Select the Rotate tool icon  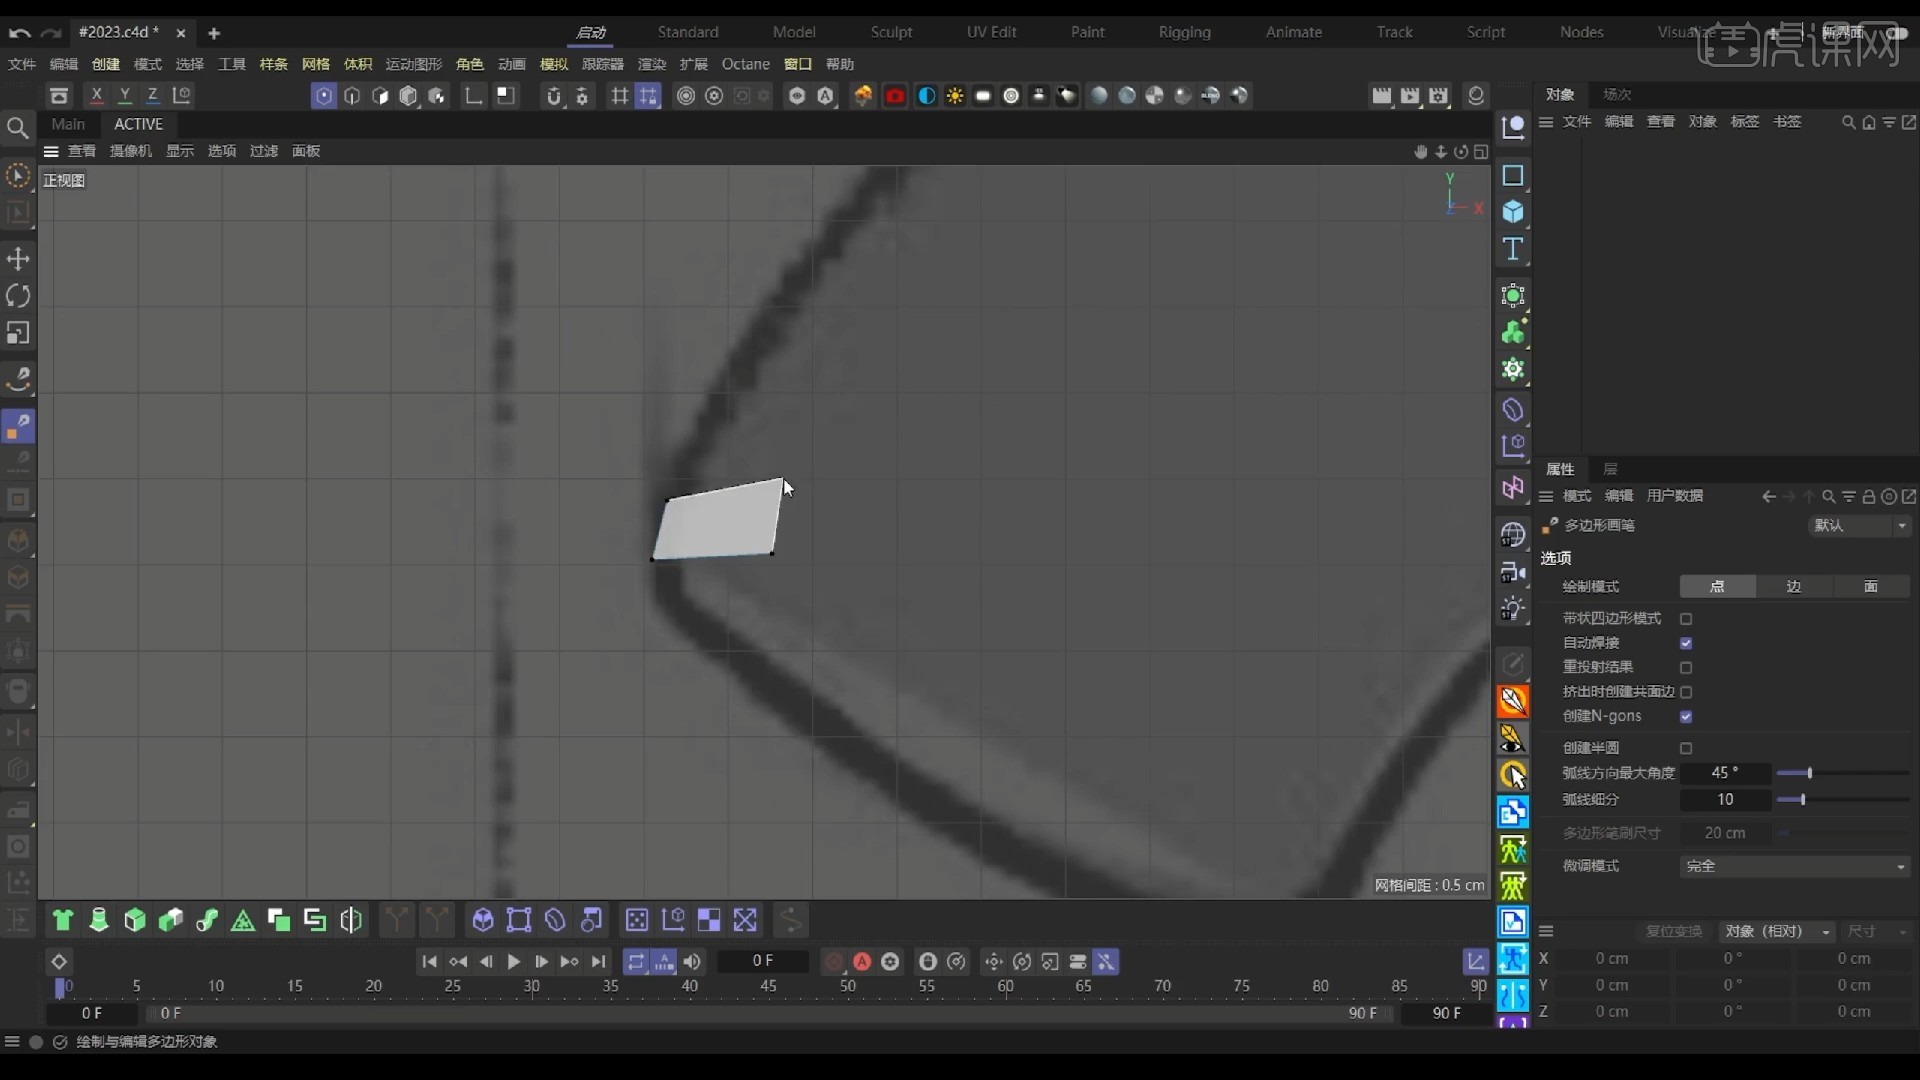pyautogui.click(x=18, y=296)
